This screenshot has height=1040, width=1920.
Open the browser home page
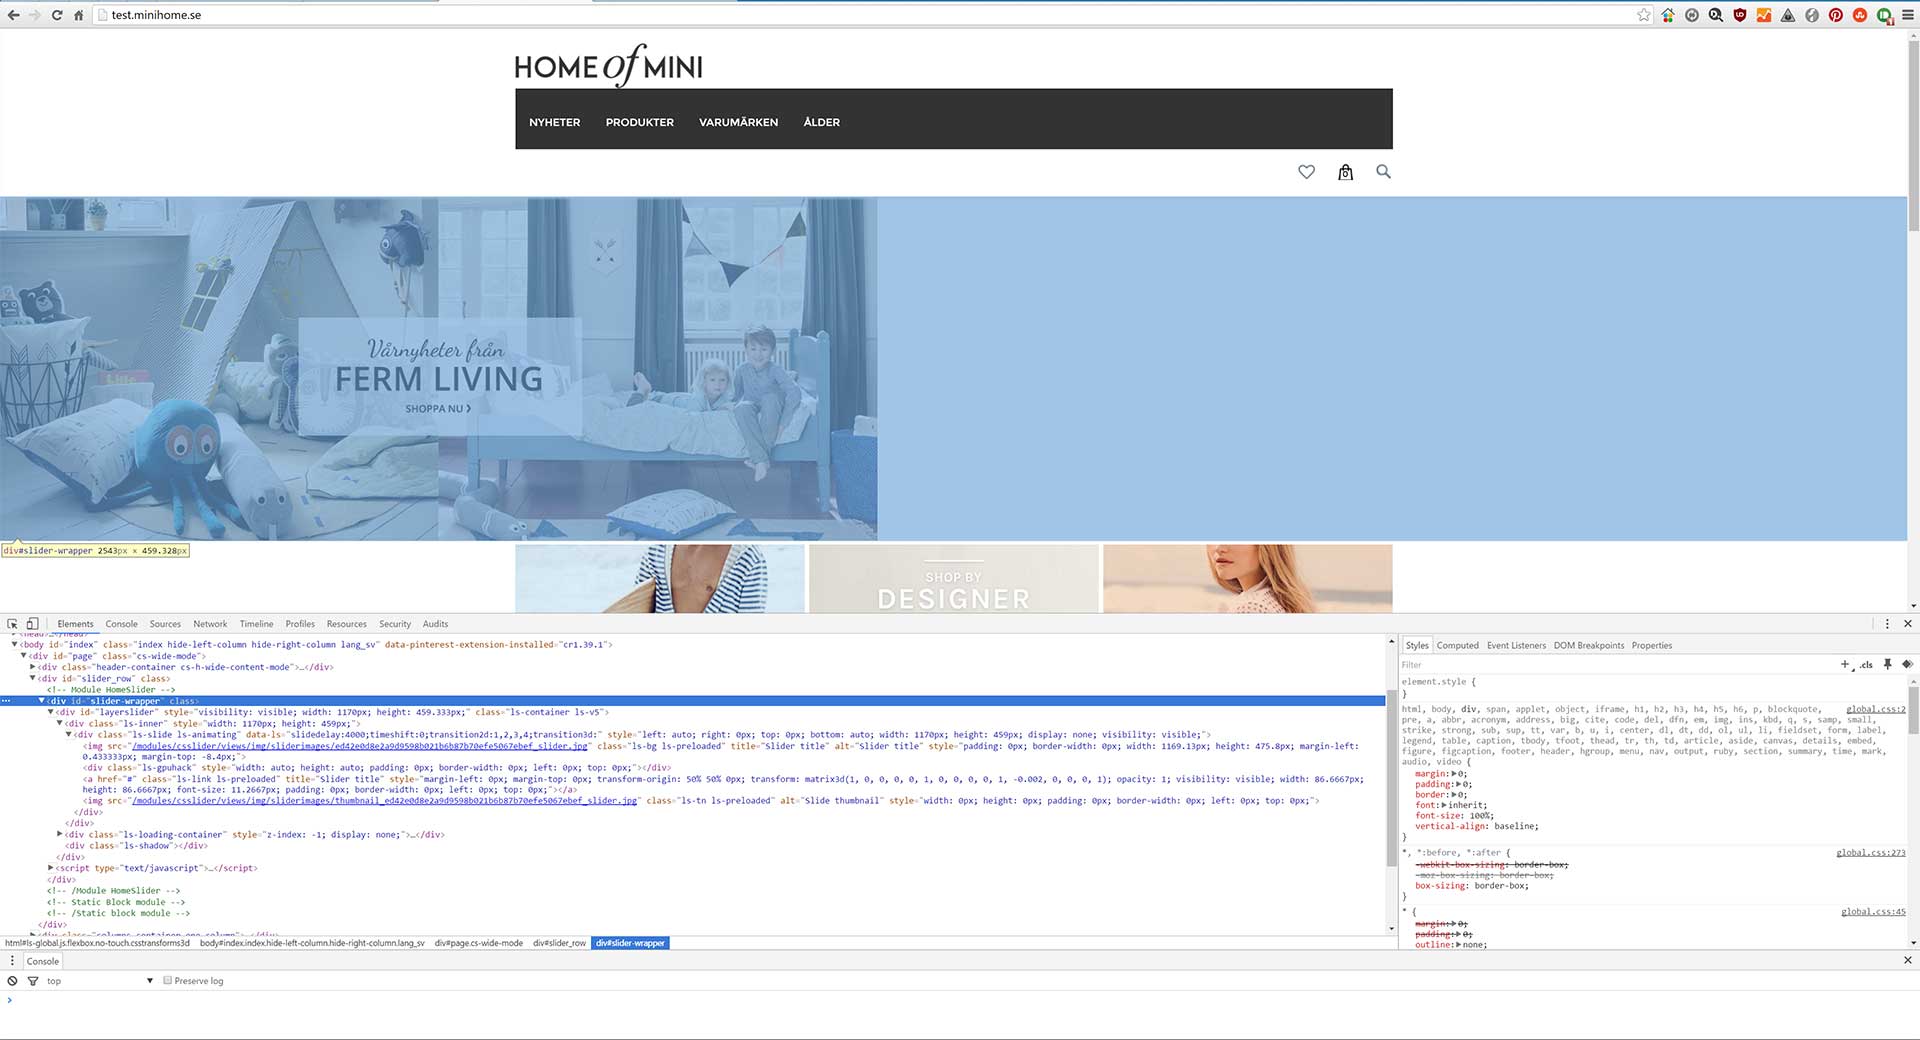pyautogui.click(x=78, y=15)
